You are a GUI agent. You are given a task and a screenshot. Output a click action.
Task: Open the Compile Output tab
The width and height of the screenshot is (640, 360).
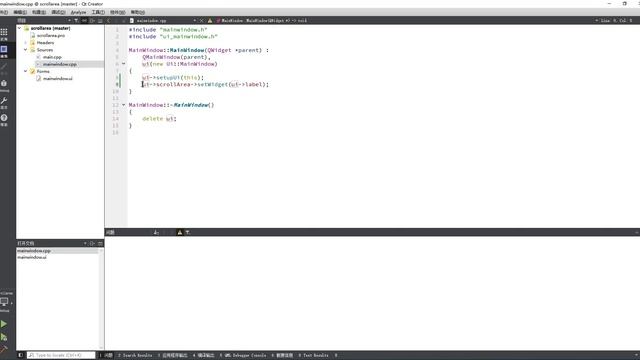[203, 355]
